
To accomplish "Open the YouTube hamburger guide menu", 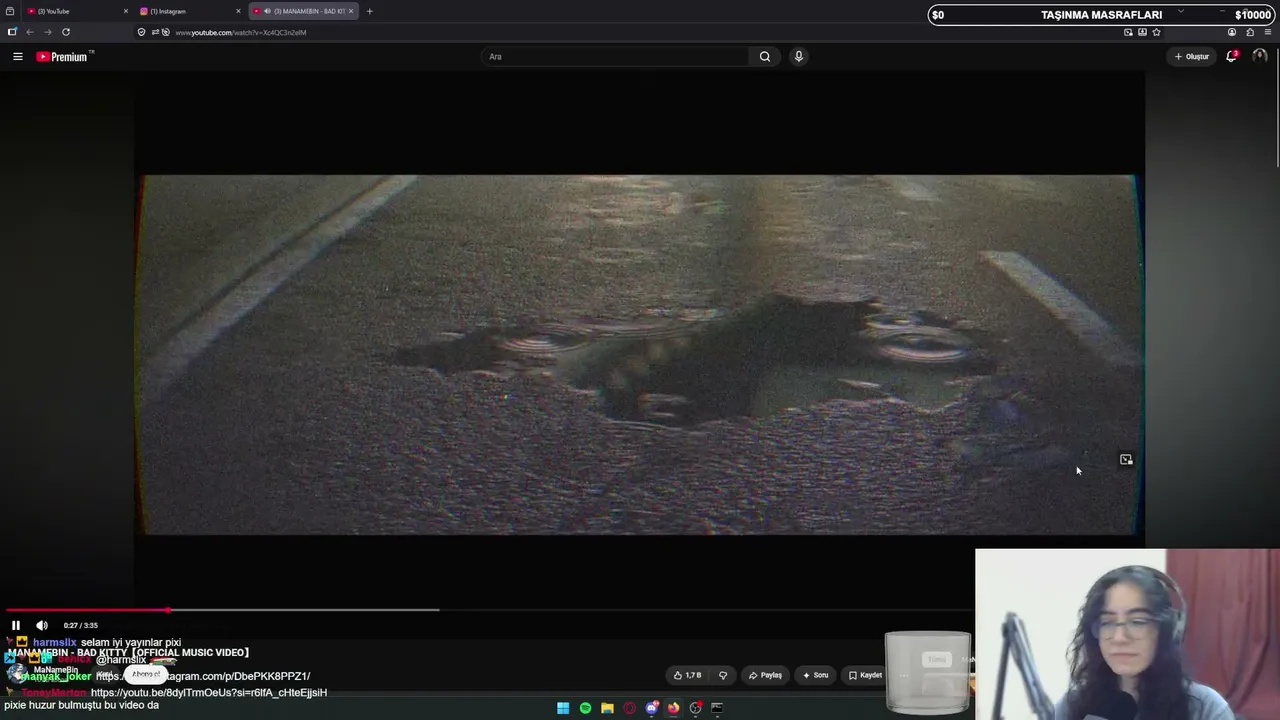I will [x=18, y=57].
